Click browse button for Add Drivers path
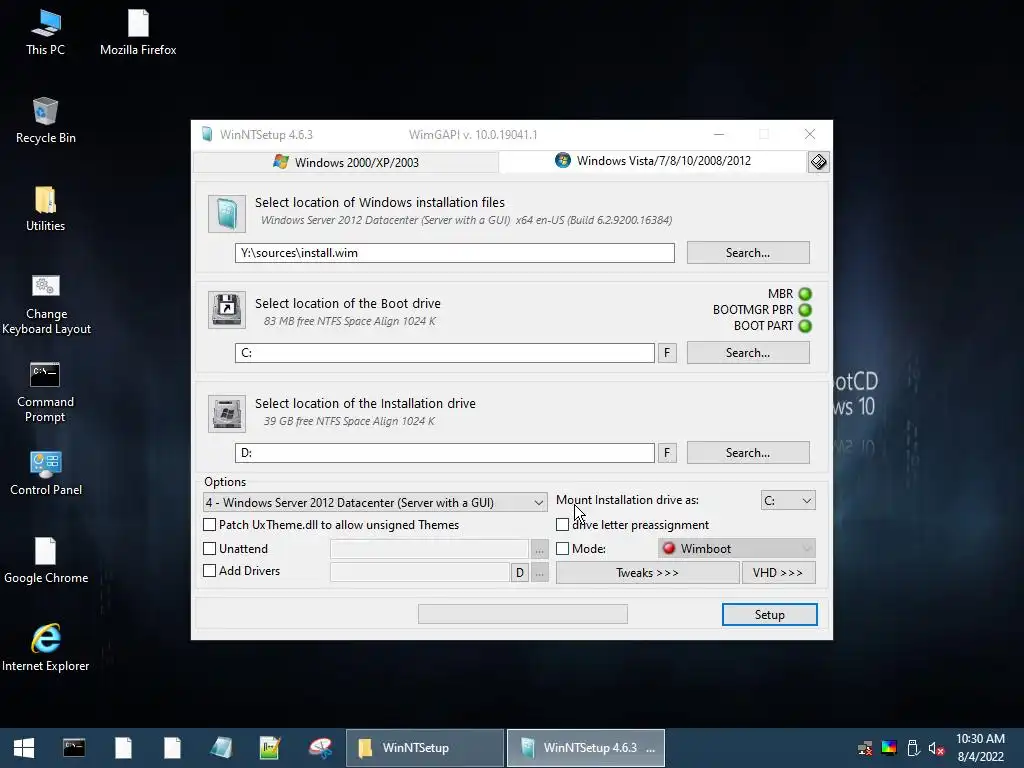This screenshot has height=768, width=1024. point(539,573)
